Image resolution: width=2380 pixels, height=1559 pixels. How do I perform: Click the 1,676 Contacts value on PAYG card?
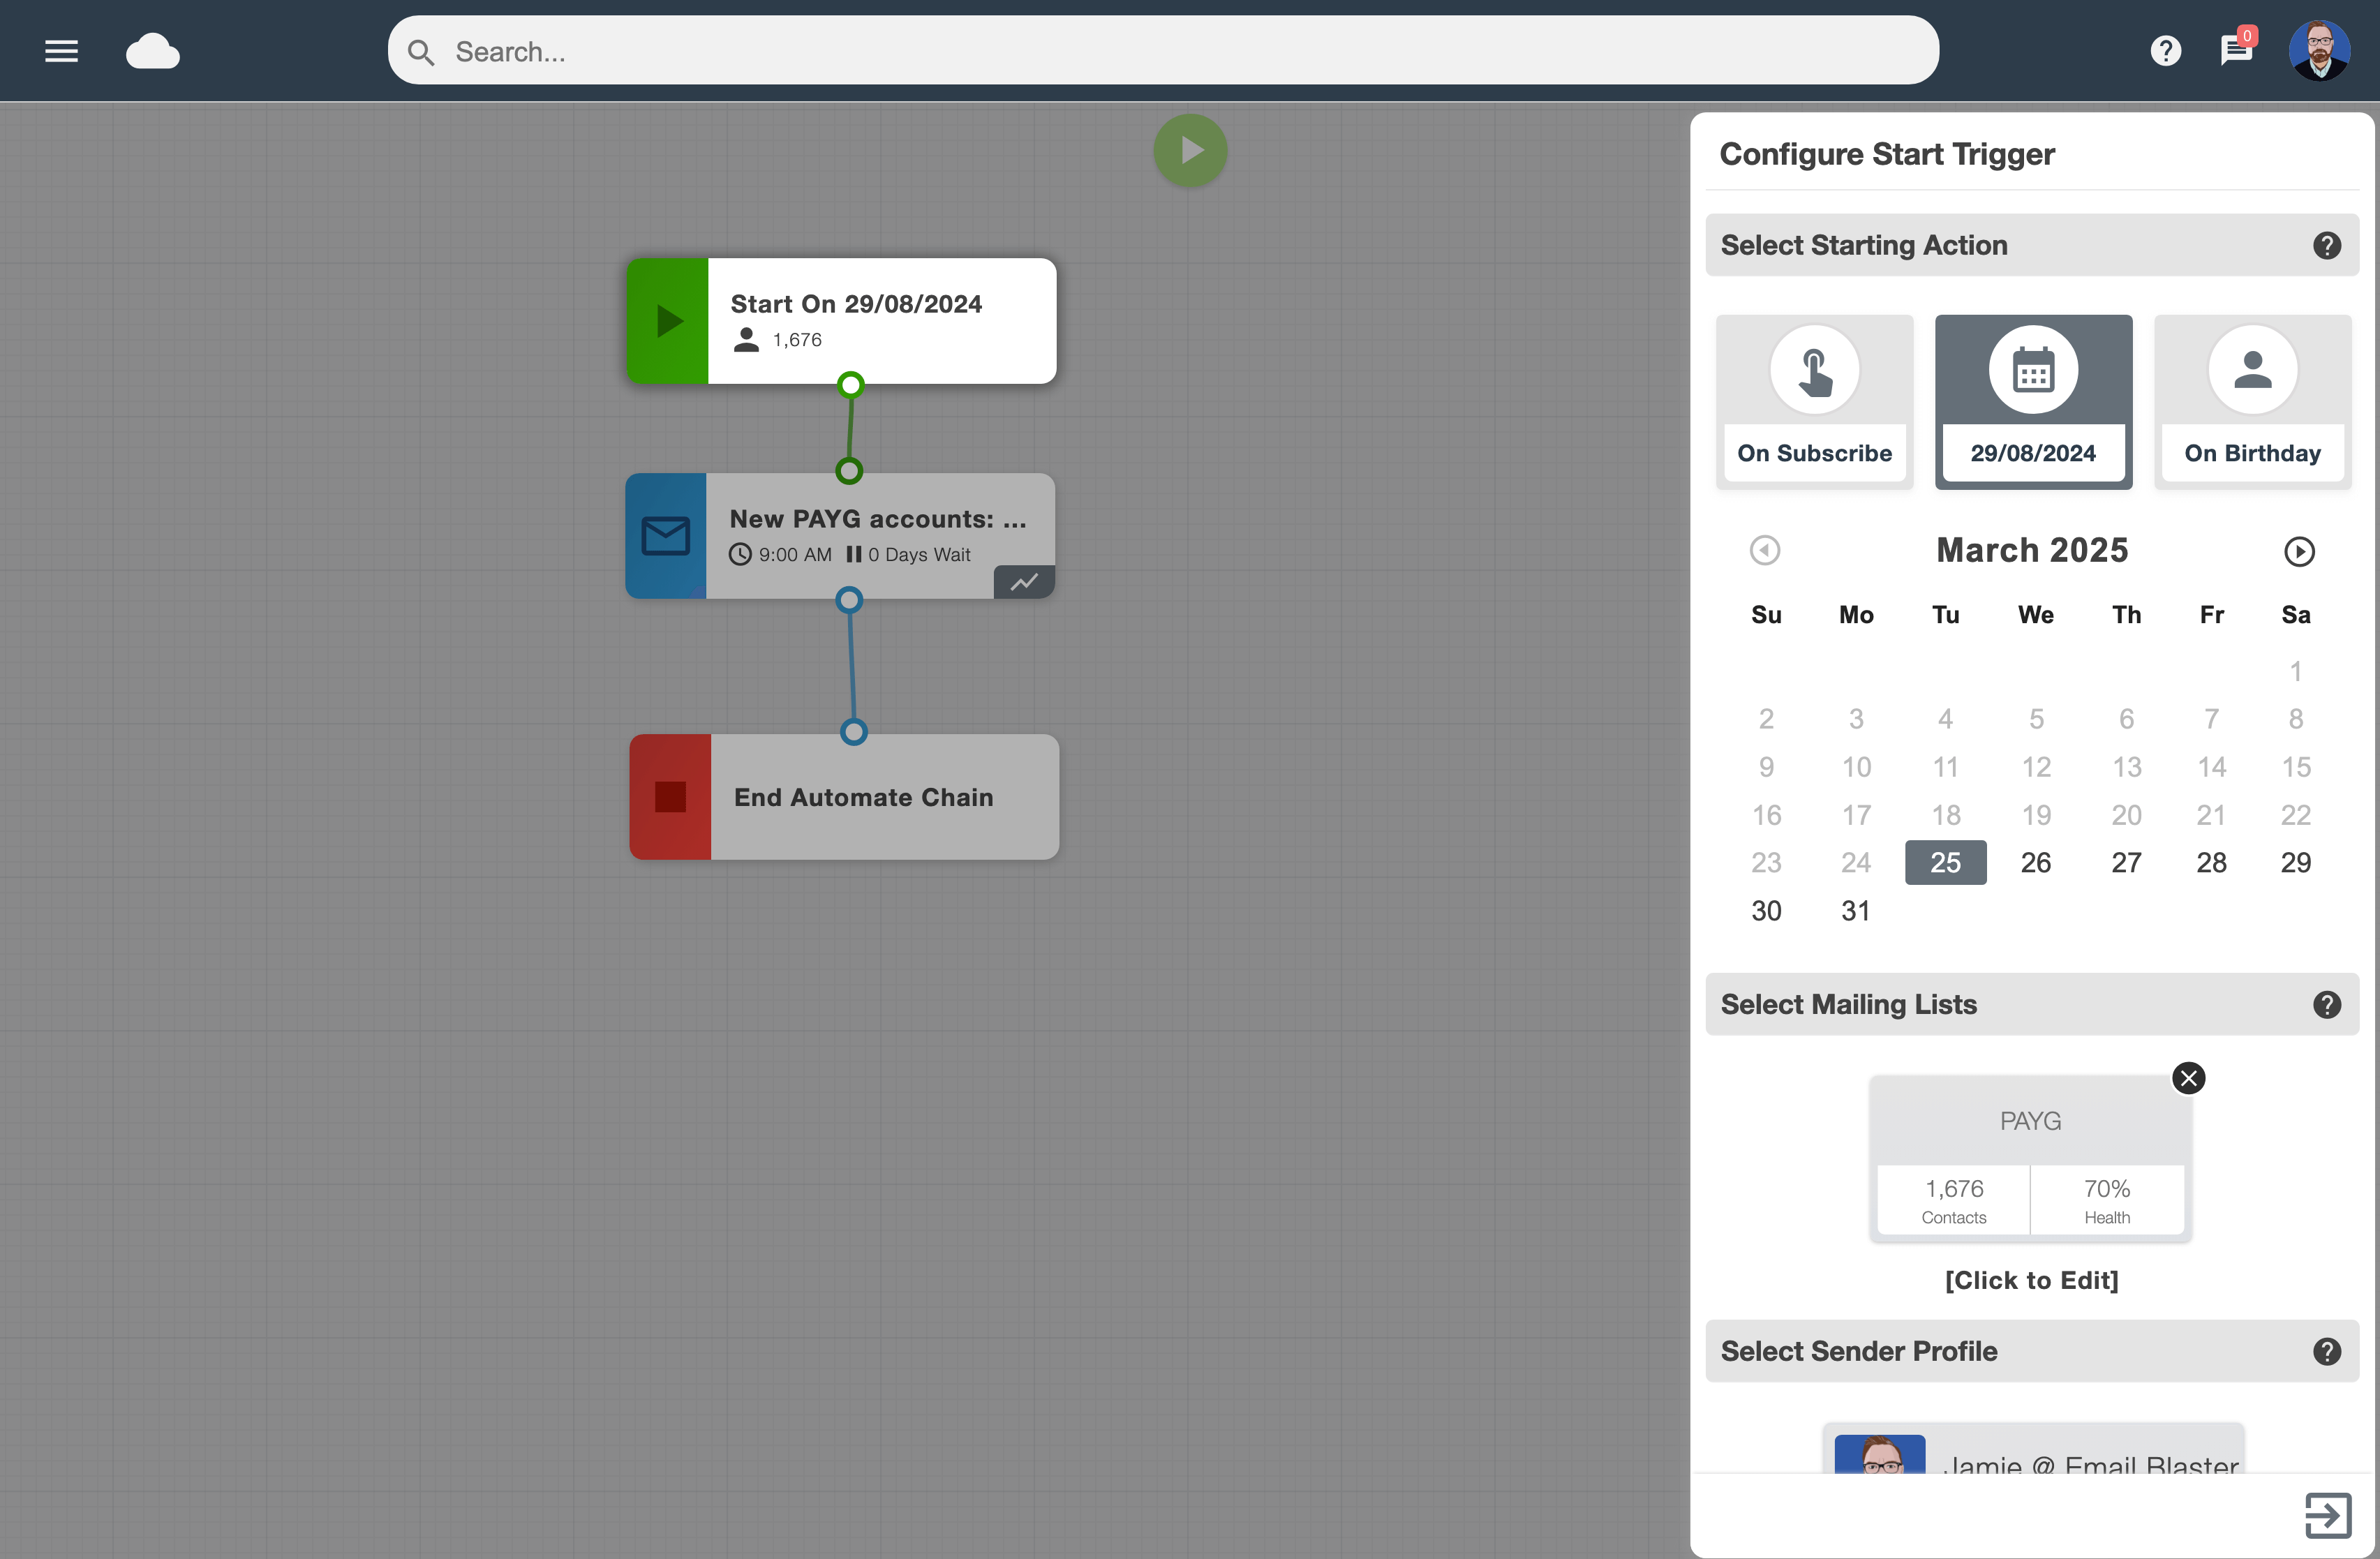pyautogui.click(x=1954, y=1189)
